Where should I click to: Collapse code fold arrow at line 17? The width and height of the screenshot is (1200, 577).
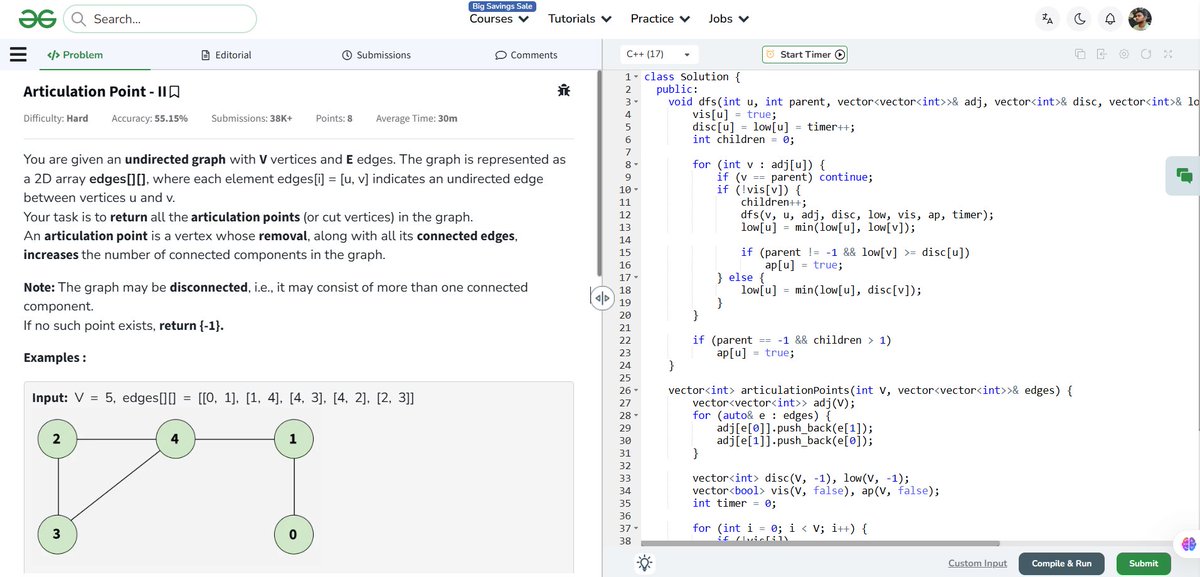point(635,277)
